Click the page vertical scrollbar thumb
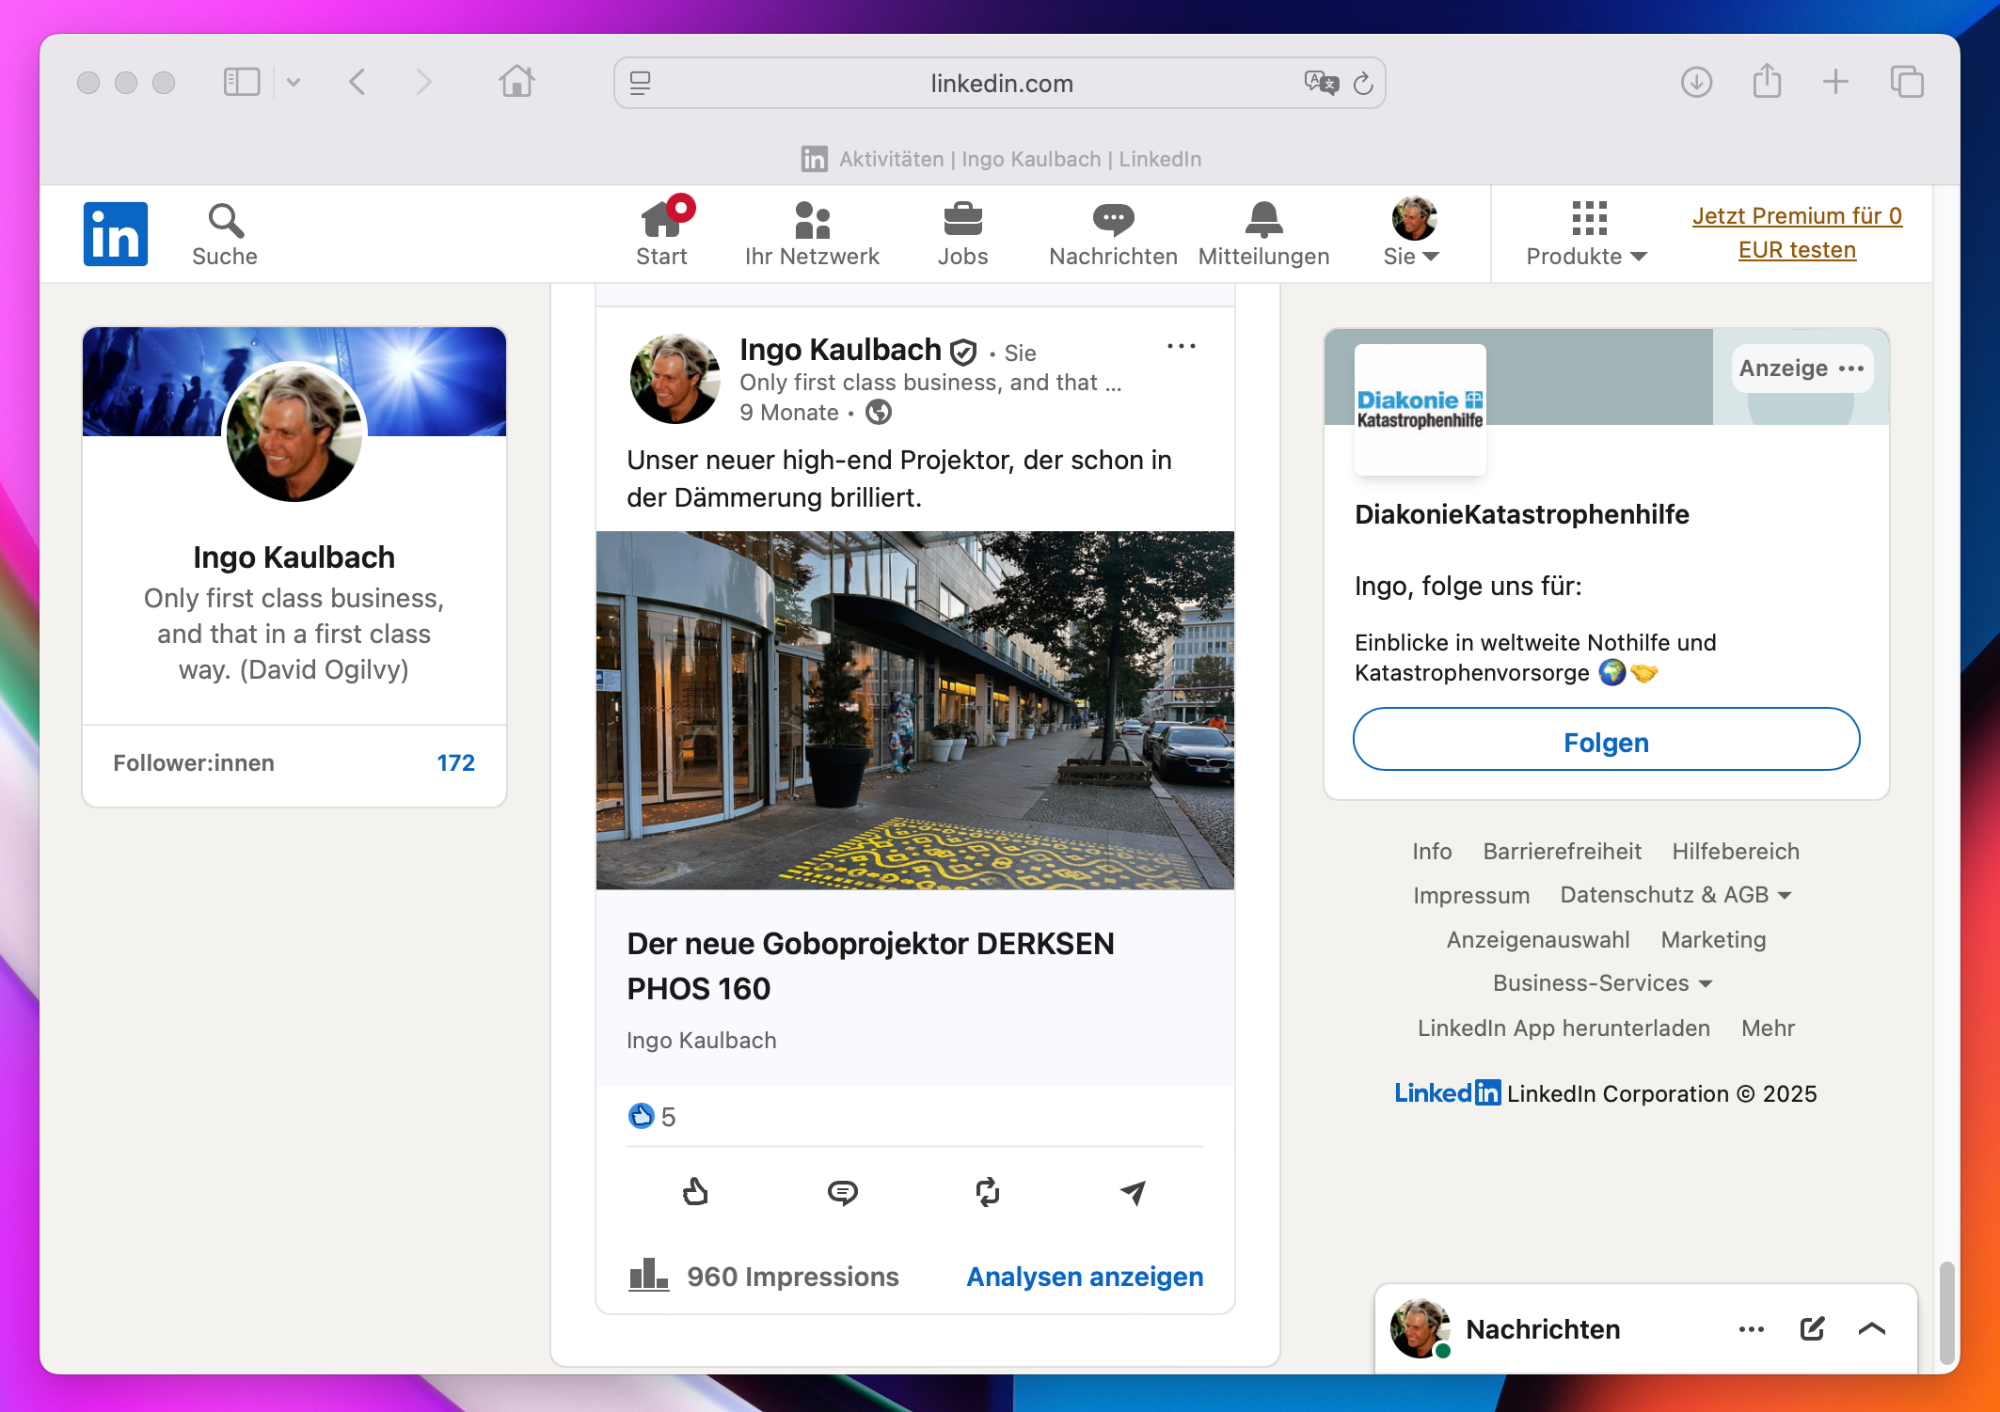 tap(1946, 1311)
